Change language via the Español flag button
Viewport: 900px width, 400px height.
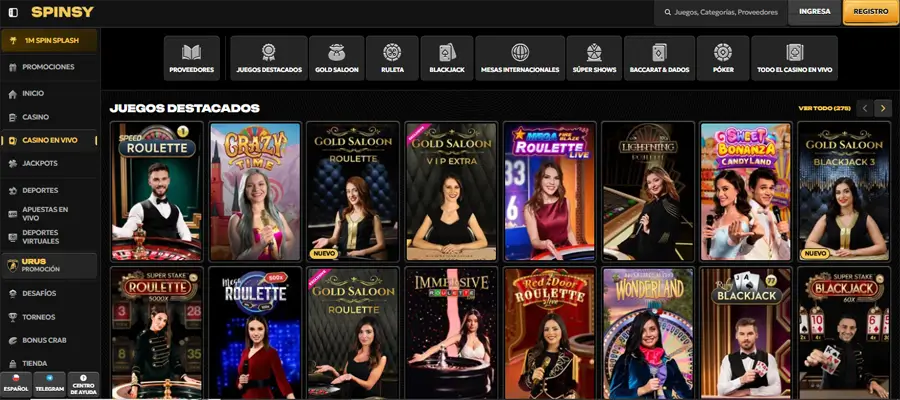tap(15, 385)
